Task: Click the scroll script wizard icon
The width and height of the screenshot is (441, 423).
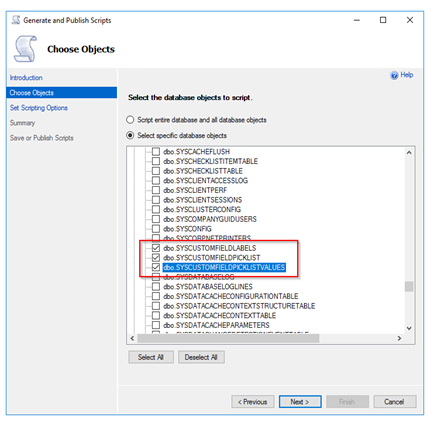Action: coord(25,49)
